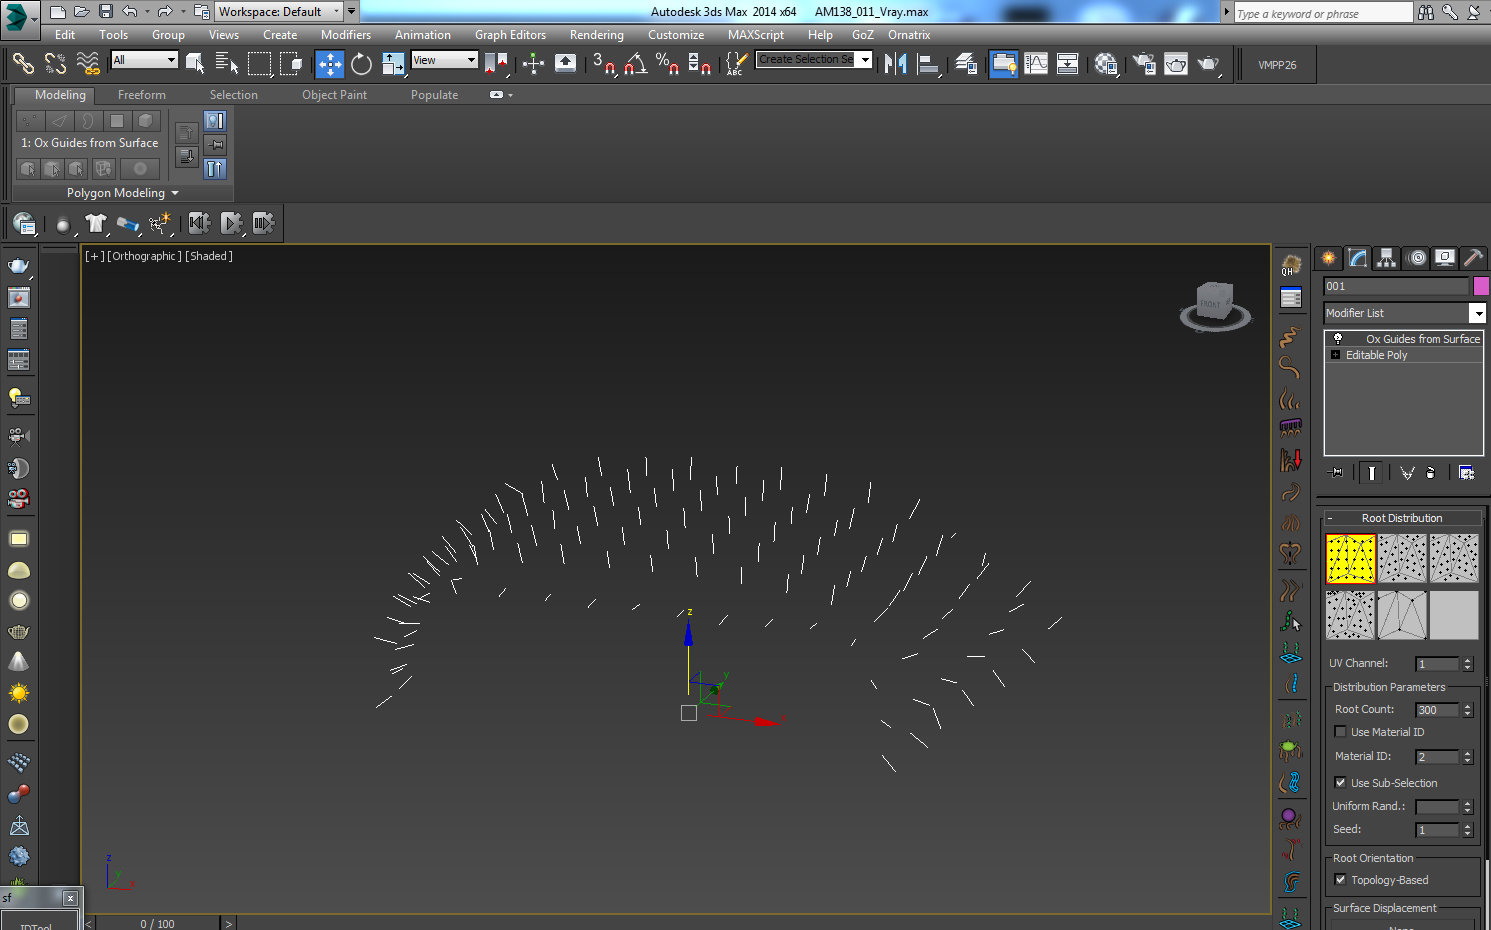Click the magenta object color swatch
Screen dimensions: 1491x930
1481,287
